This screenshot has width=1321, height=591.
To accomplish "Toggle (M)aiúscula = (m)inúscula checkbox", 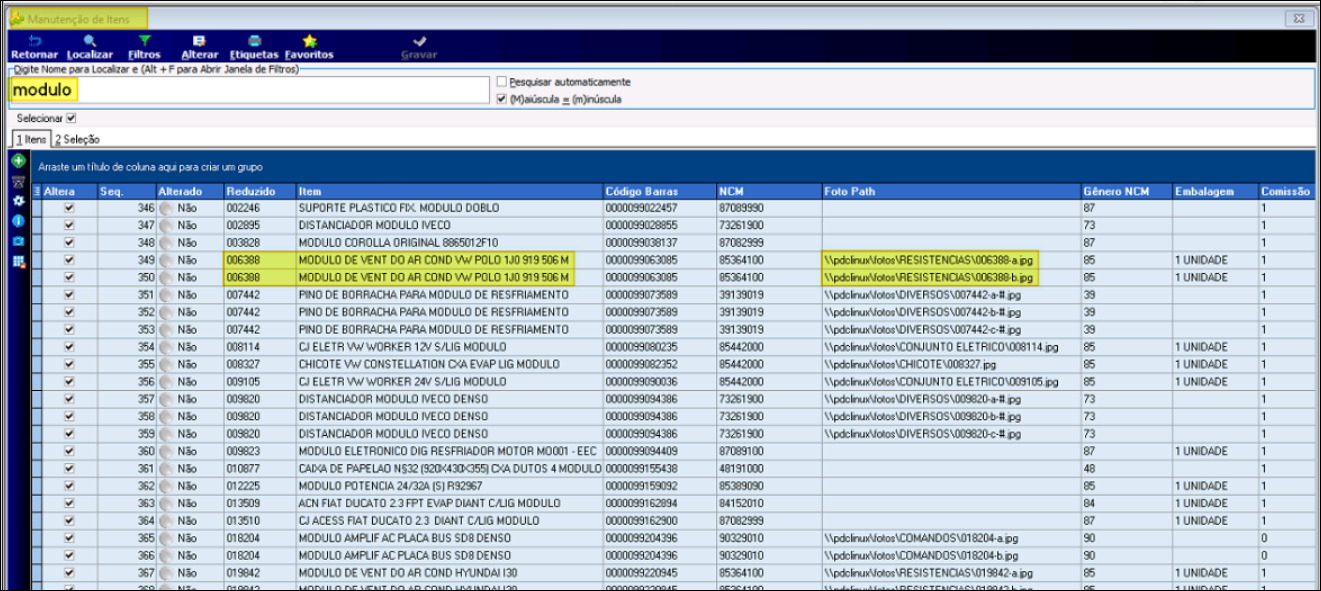I will click(x=502, y=99).
